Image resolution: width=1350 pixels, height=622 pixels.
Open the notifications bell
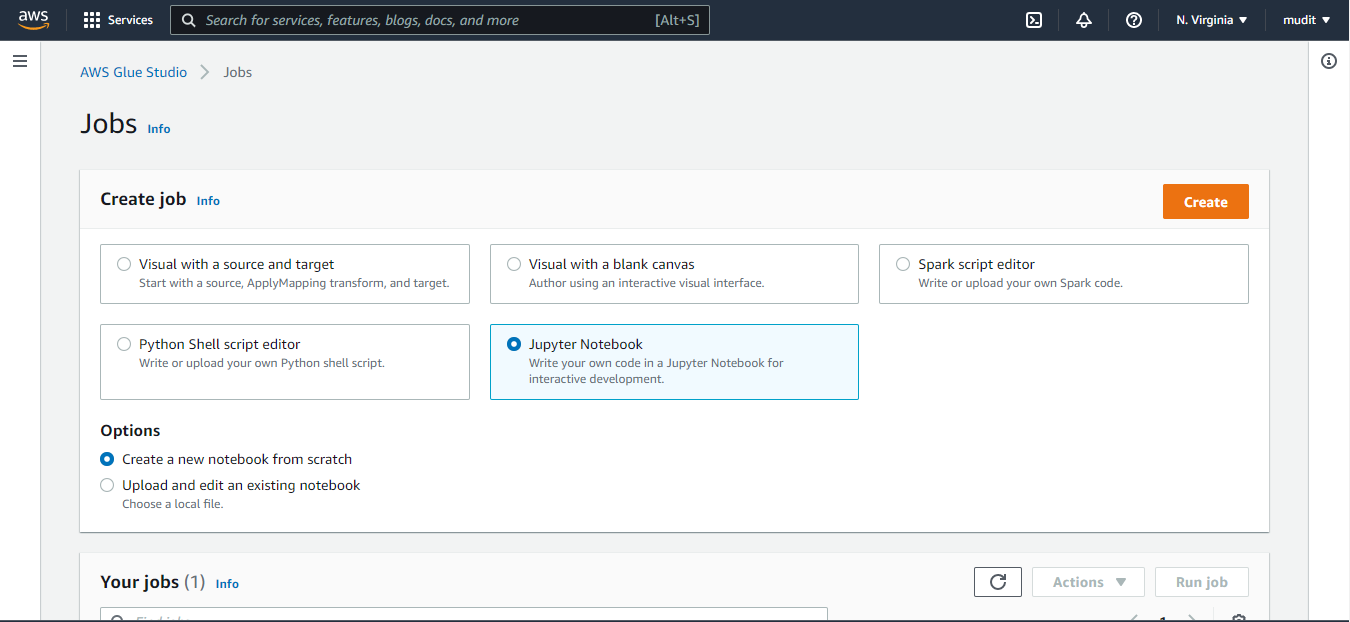(x=1084, y=20)
